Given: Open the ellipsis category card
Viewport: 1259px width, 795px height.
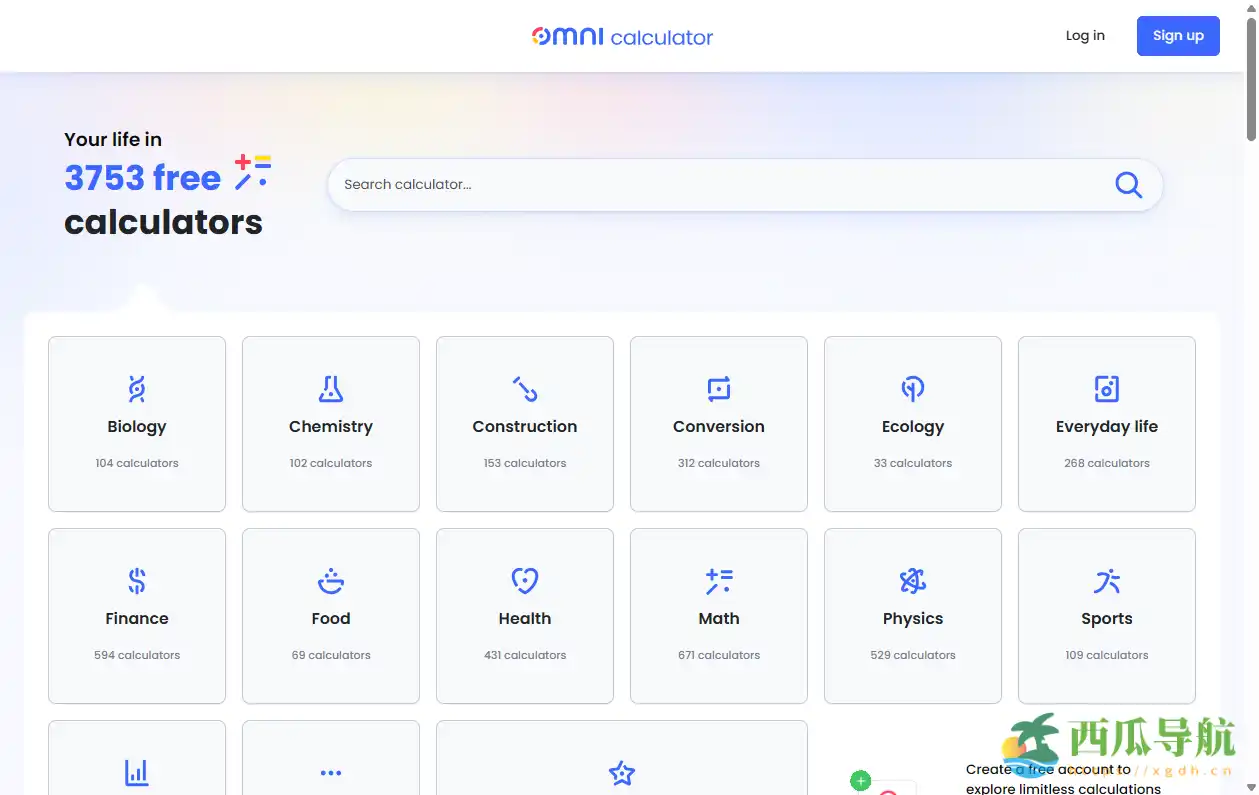Looking at the screenshot, I should tap(330, 773).
